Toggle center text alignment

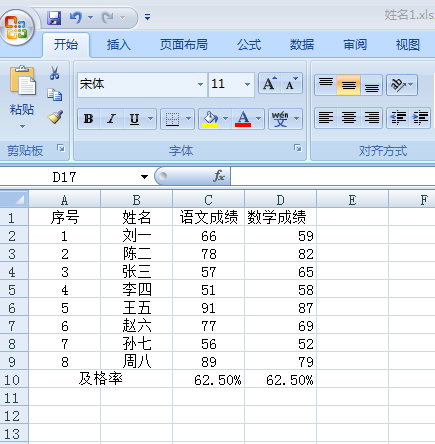coord(348,117)
